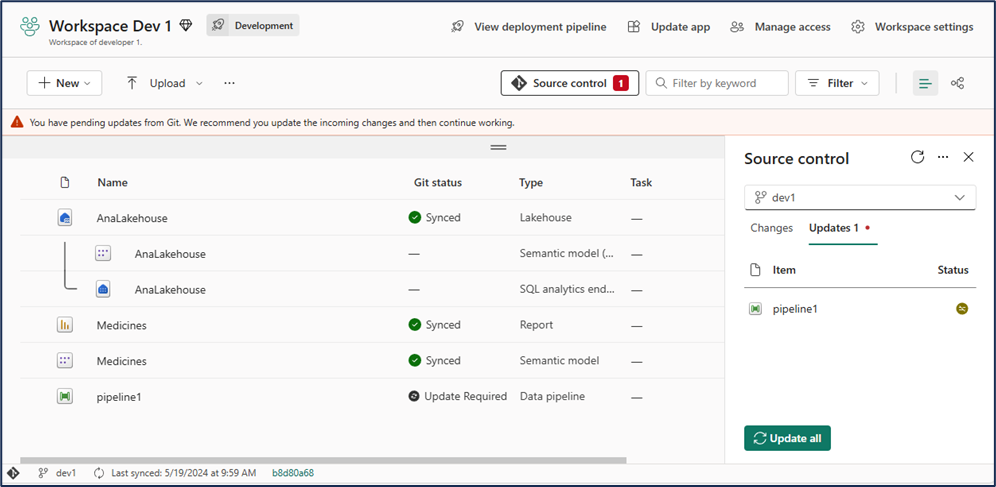Click the Git icon in status bar
Screen dimensions: 996x487
(13, 473)
